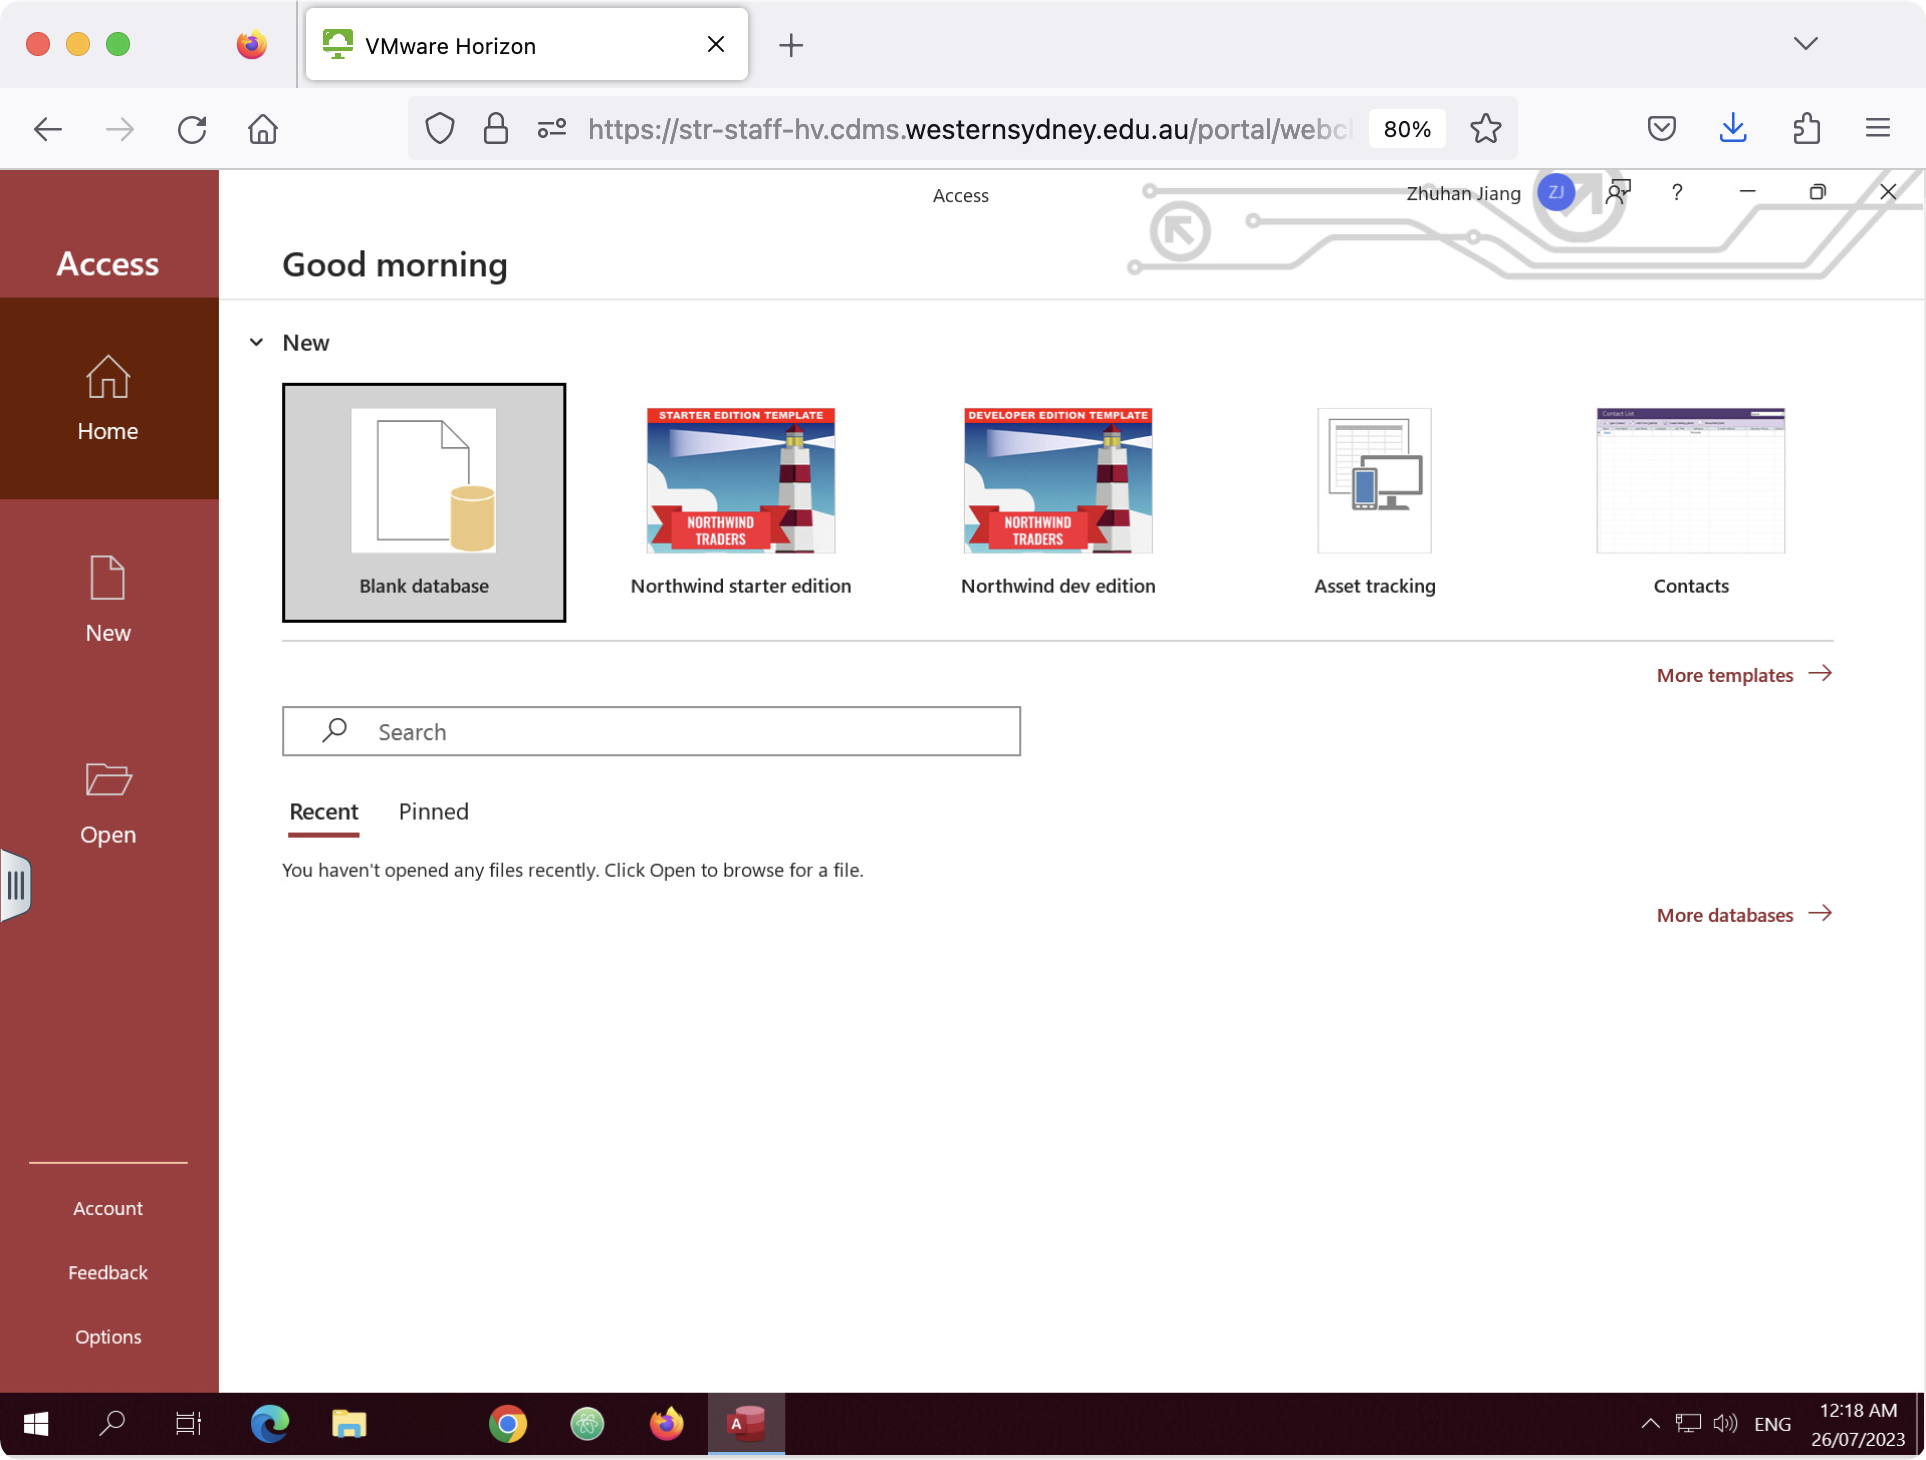Pick the Asset tracking template
Screen dimensions: 1926x1460
(1375, 502)
